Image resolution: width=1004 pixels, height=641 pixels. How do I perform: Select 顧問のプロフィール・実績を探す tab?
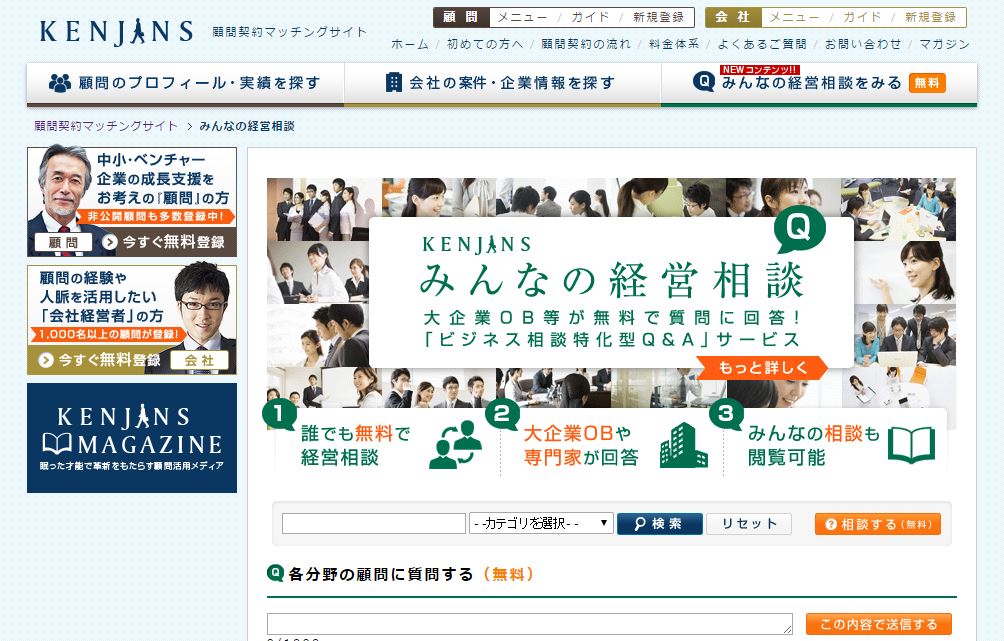tap(185, 84)
